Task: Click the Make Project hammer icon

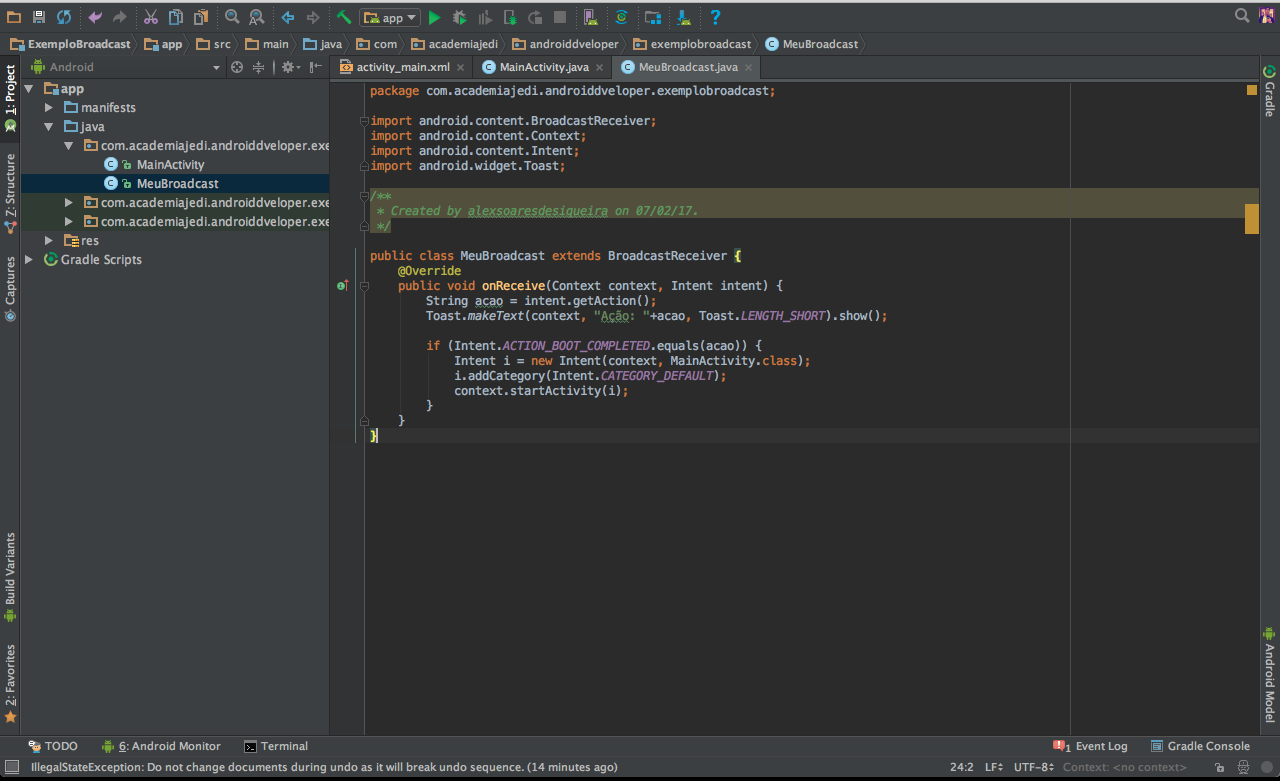Action: coord(344,17)
